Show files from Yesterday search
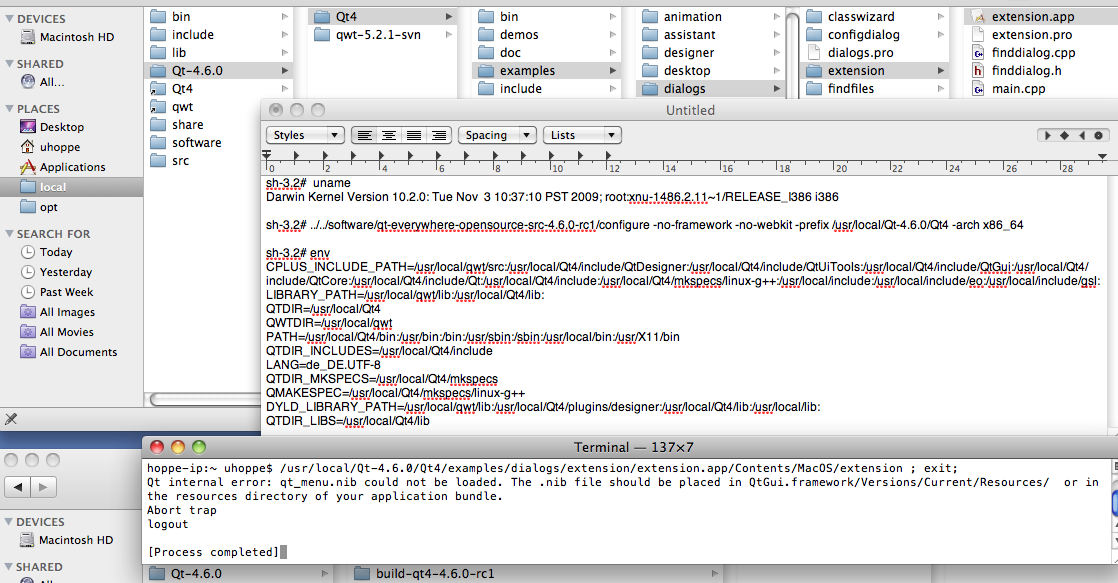 coord(57,272)
